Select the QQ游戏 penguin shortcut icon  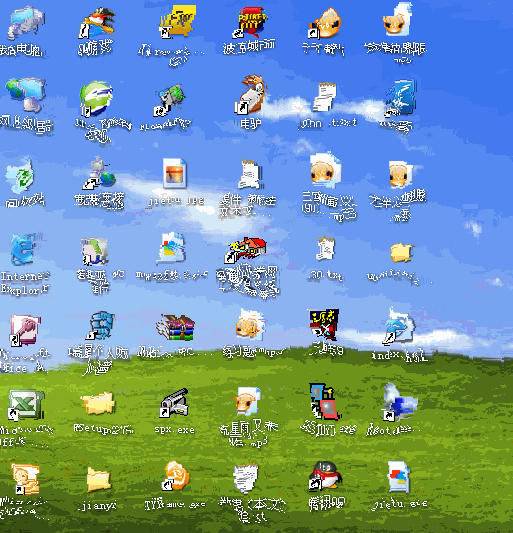97,23
